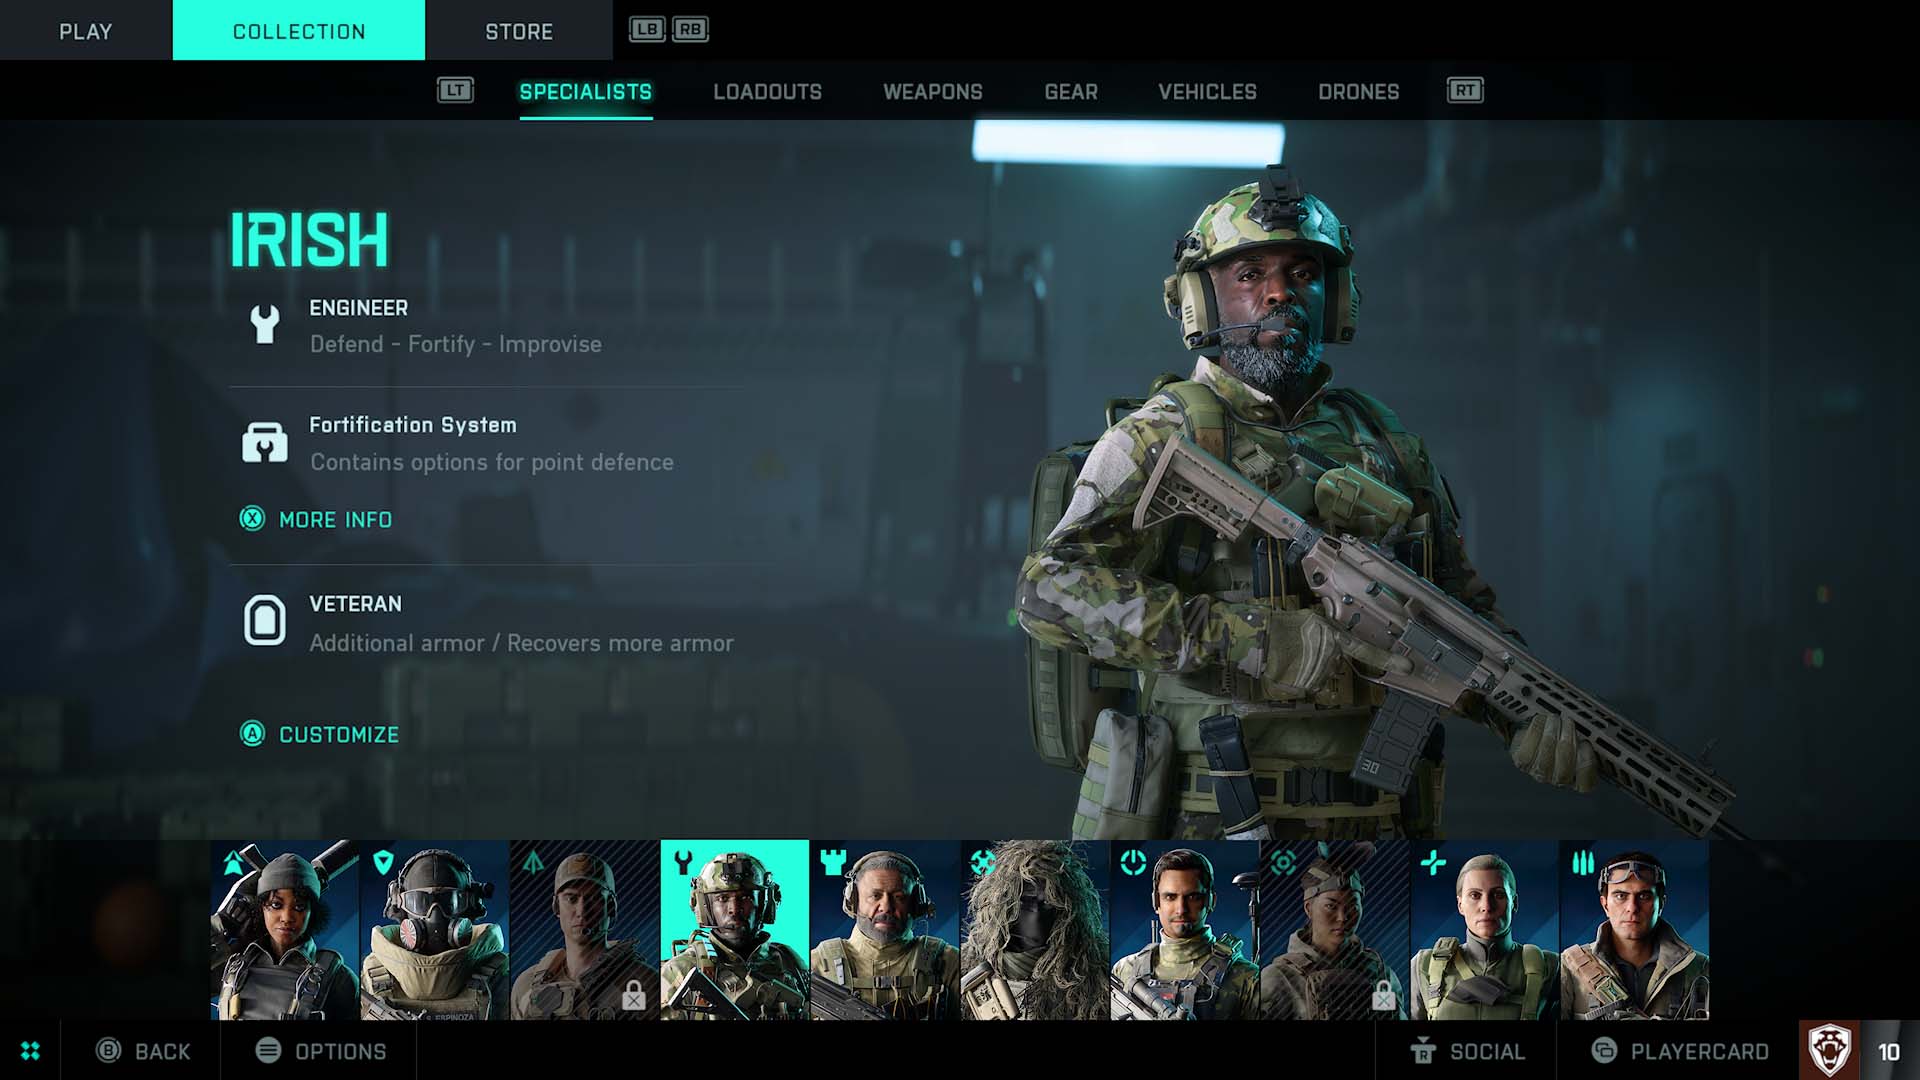
Task: Select the ghillie suit specialist
Action: click(x=1035, y=930)
